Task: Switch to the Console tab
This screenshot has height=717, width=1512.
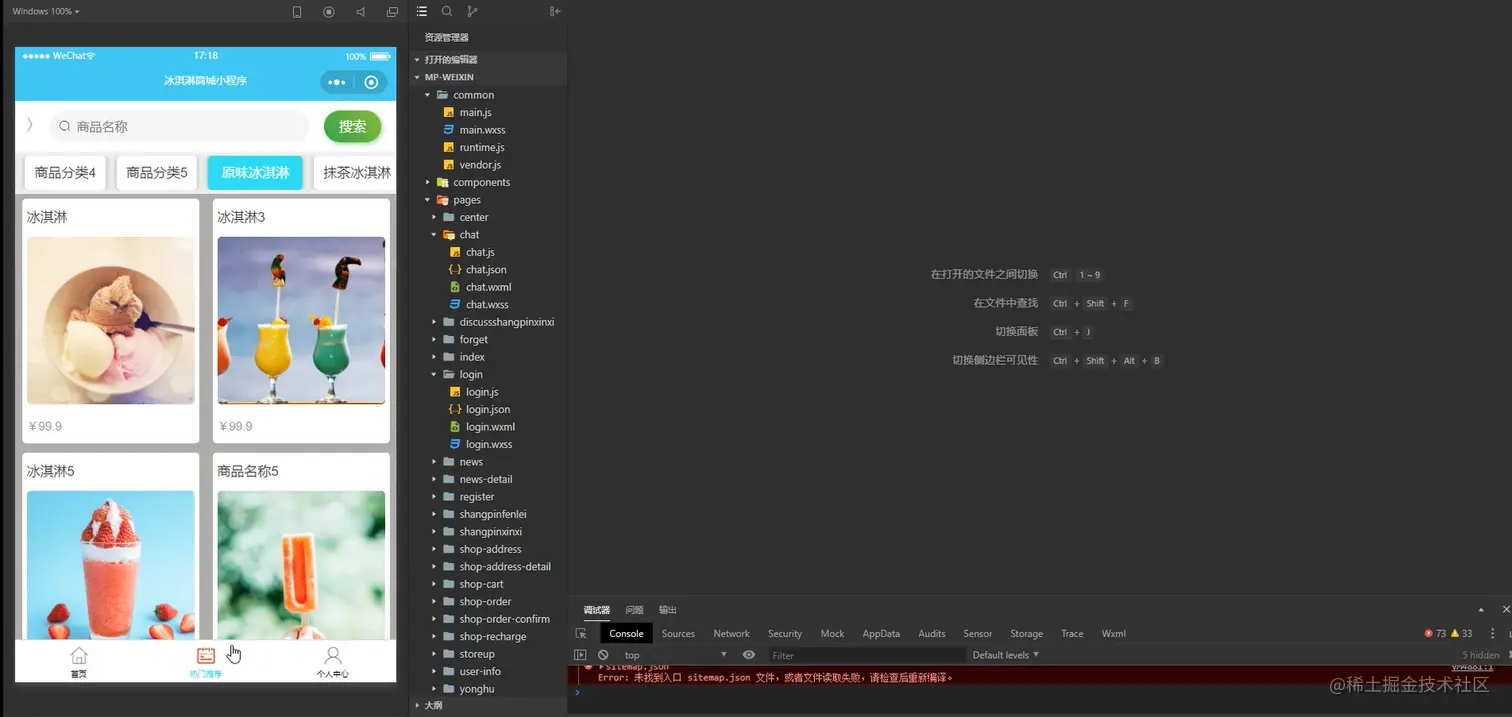Action: pyautogui.click(x=626, y=633)
